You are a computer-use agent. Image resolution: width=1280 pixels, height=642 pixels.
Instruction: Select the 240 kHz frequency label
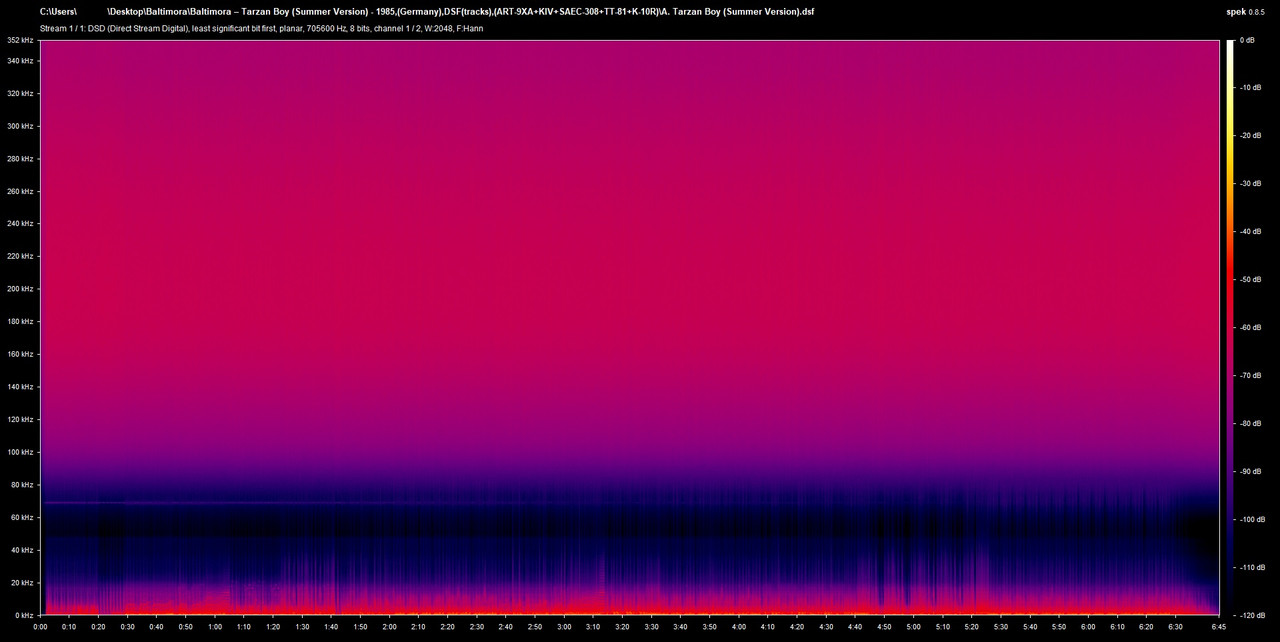(x=21, y=223)
